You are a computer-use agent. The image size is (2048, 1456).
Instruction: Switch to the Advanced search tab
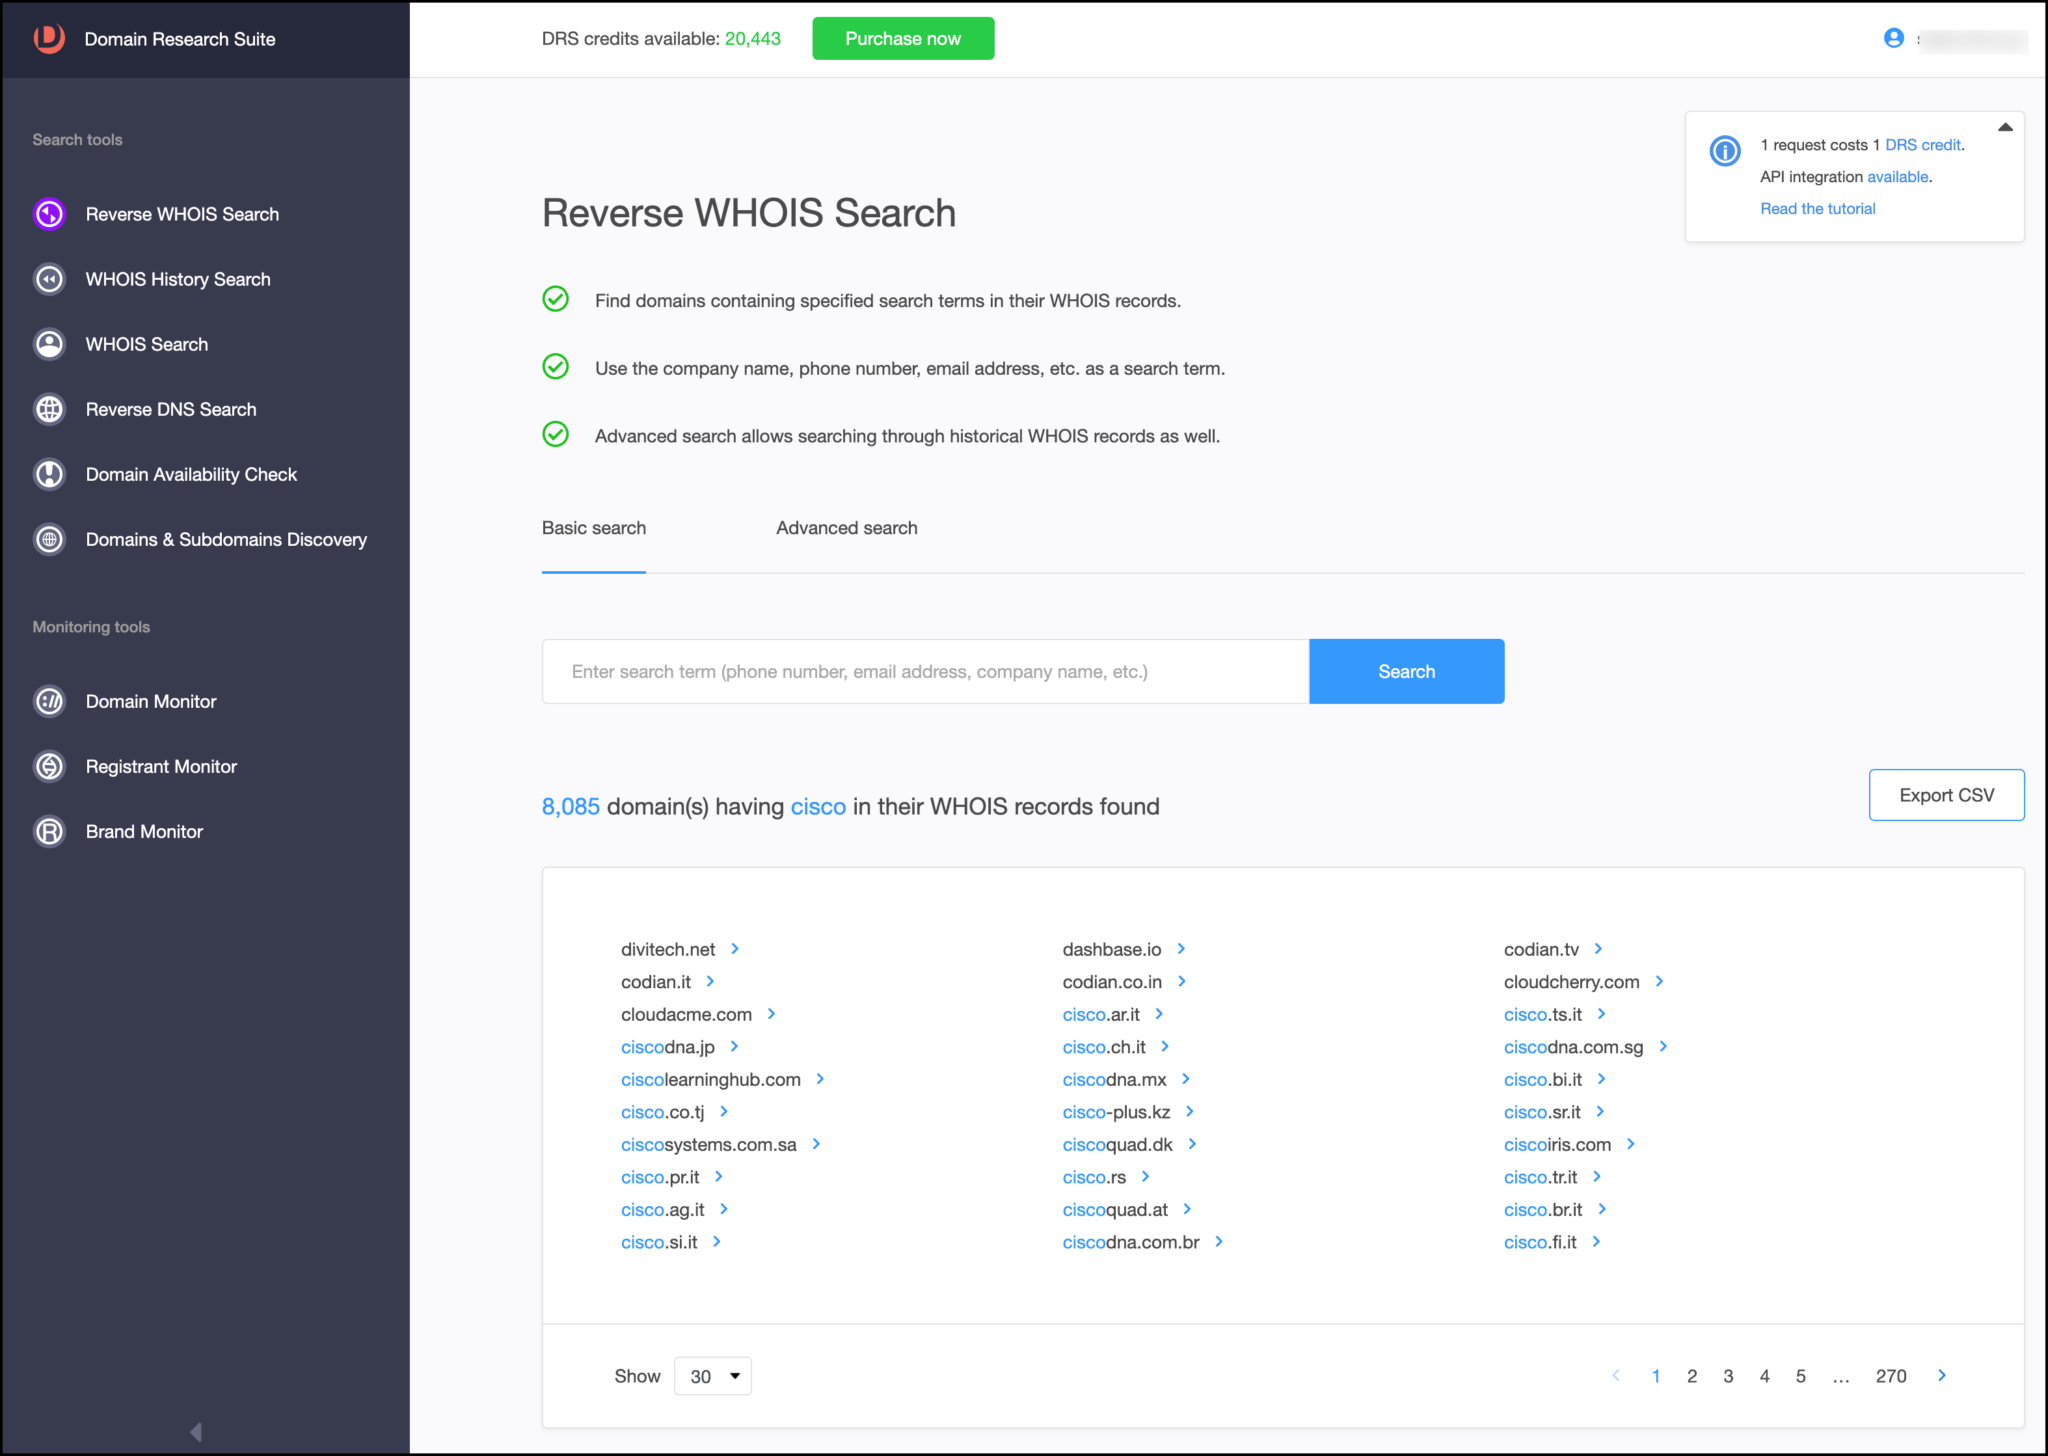[x=846, y=528]
